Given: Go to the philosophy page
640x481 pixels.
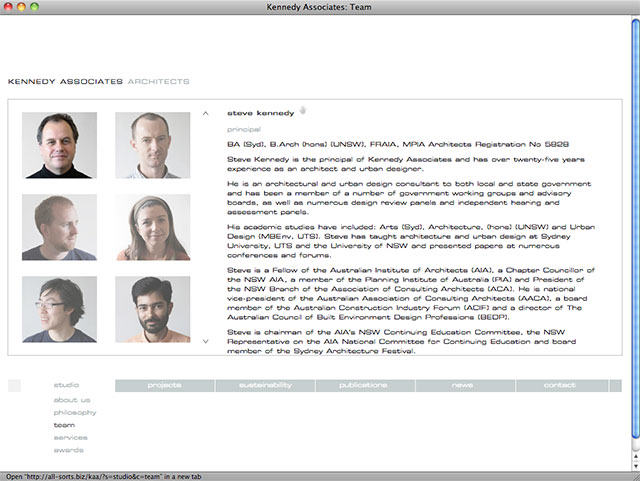Looking at the screenshot, I should [75, 413].
